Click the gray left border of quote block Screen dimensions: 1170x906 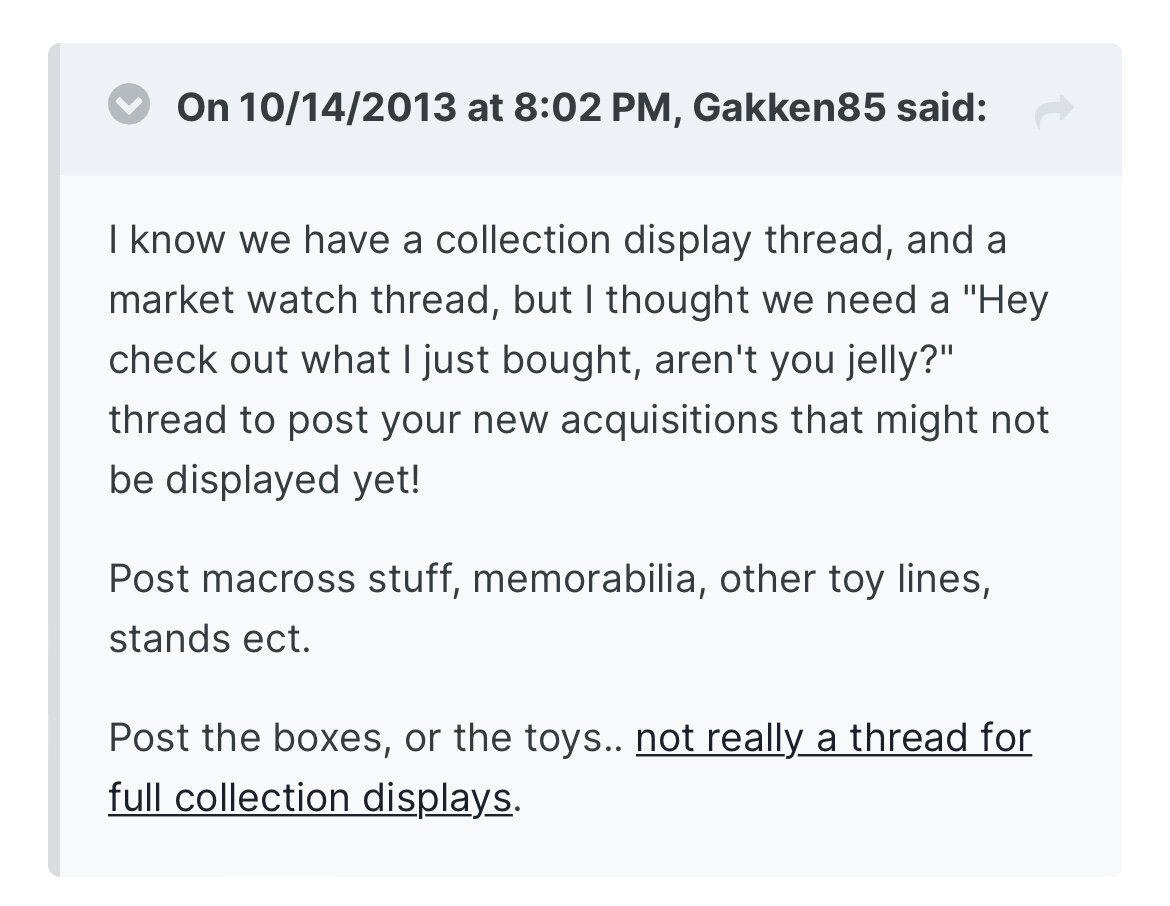pyautogui.click(x=54, y=460)
